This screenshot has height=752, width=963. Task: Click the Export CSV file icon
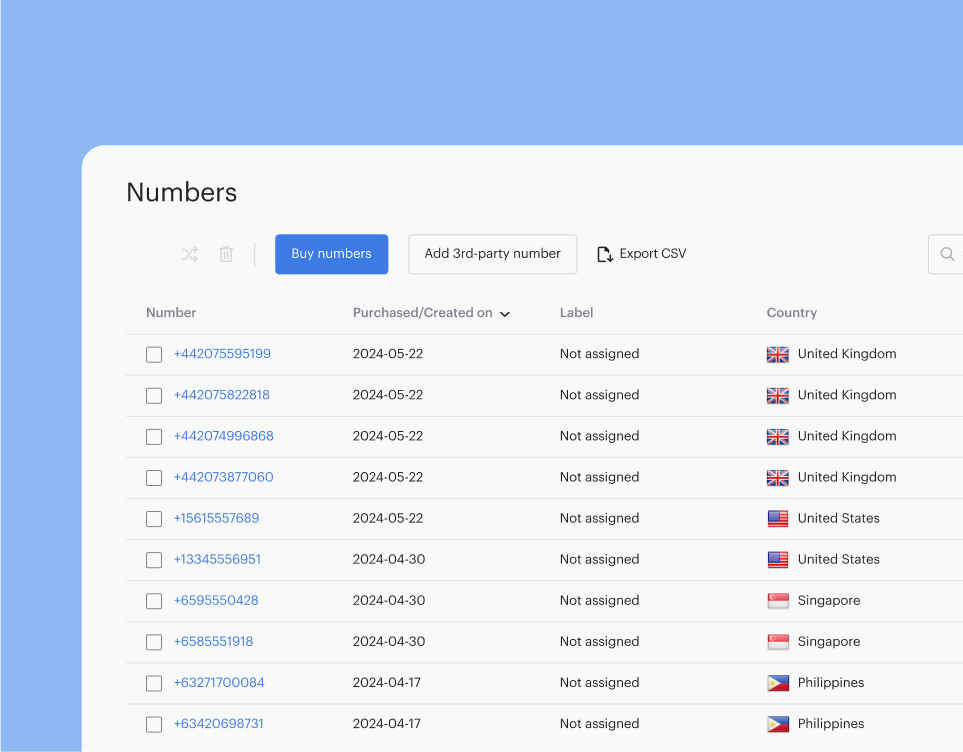coord(605,254)
